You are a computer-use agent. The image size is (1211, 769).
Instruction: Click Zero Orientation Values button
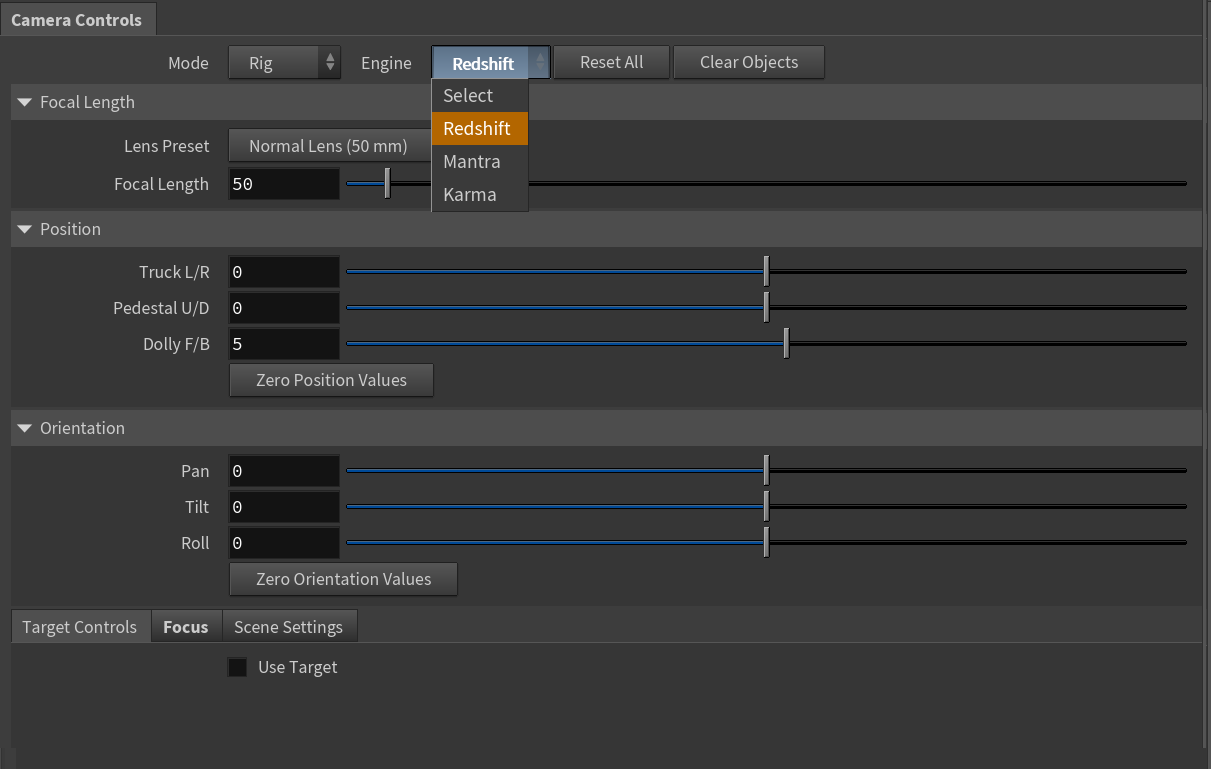click(x=343, y=579)
